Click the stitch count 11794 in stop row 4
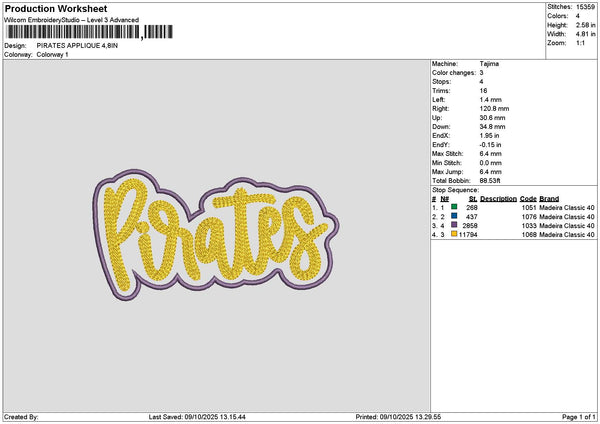The image size is (600, 424). pyautogui.click(x=468, y=235)
